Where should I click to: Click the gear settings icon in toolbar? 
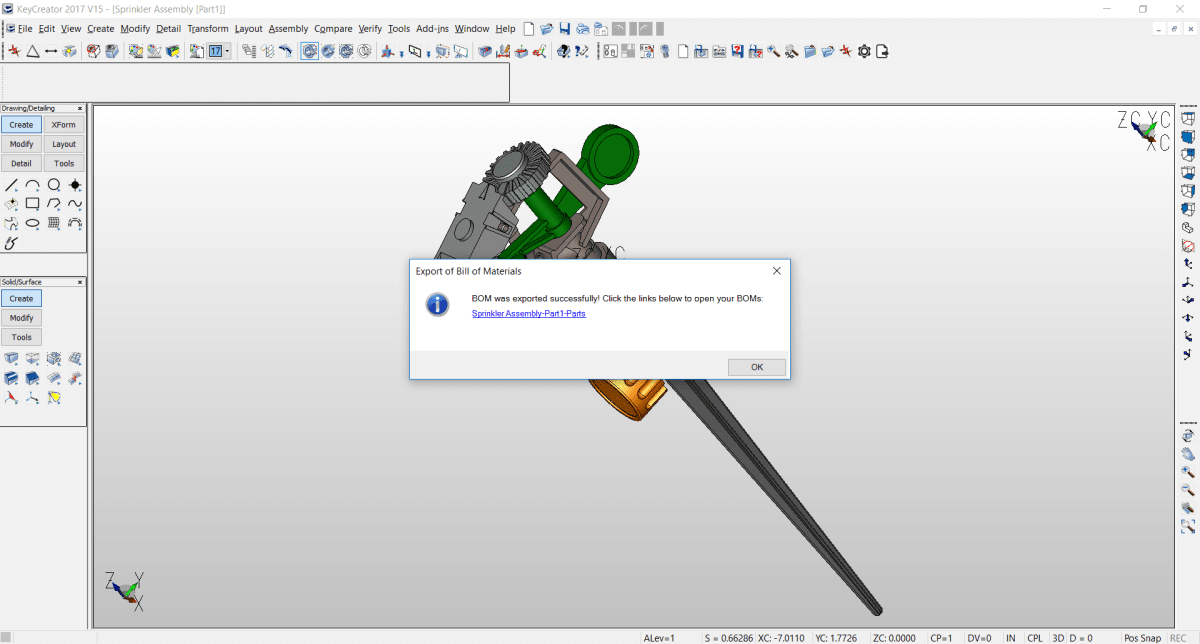coord(865,51)
